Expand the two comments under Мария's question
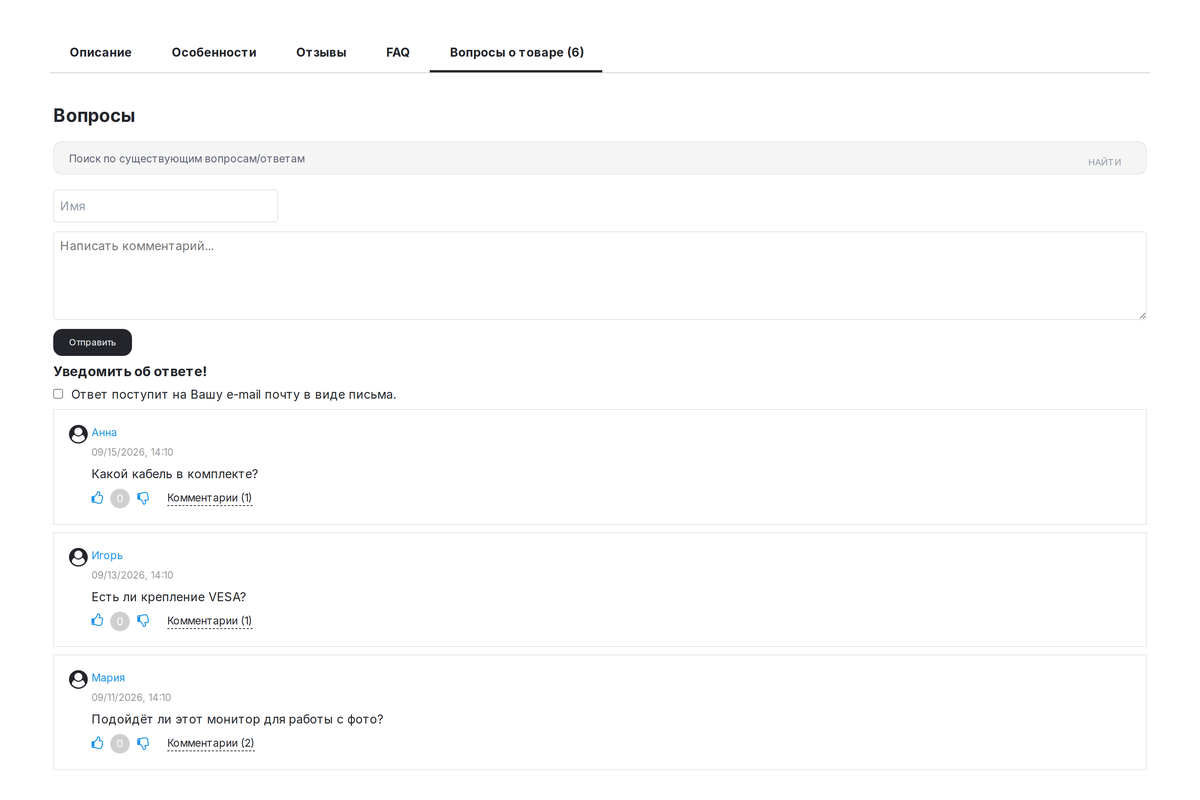The image size is (1200, 800). (x=210, y=743)
